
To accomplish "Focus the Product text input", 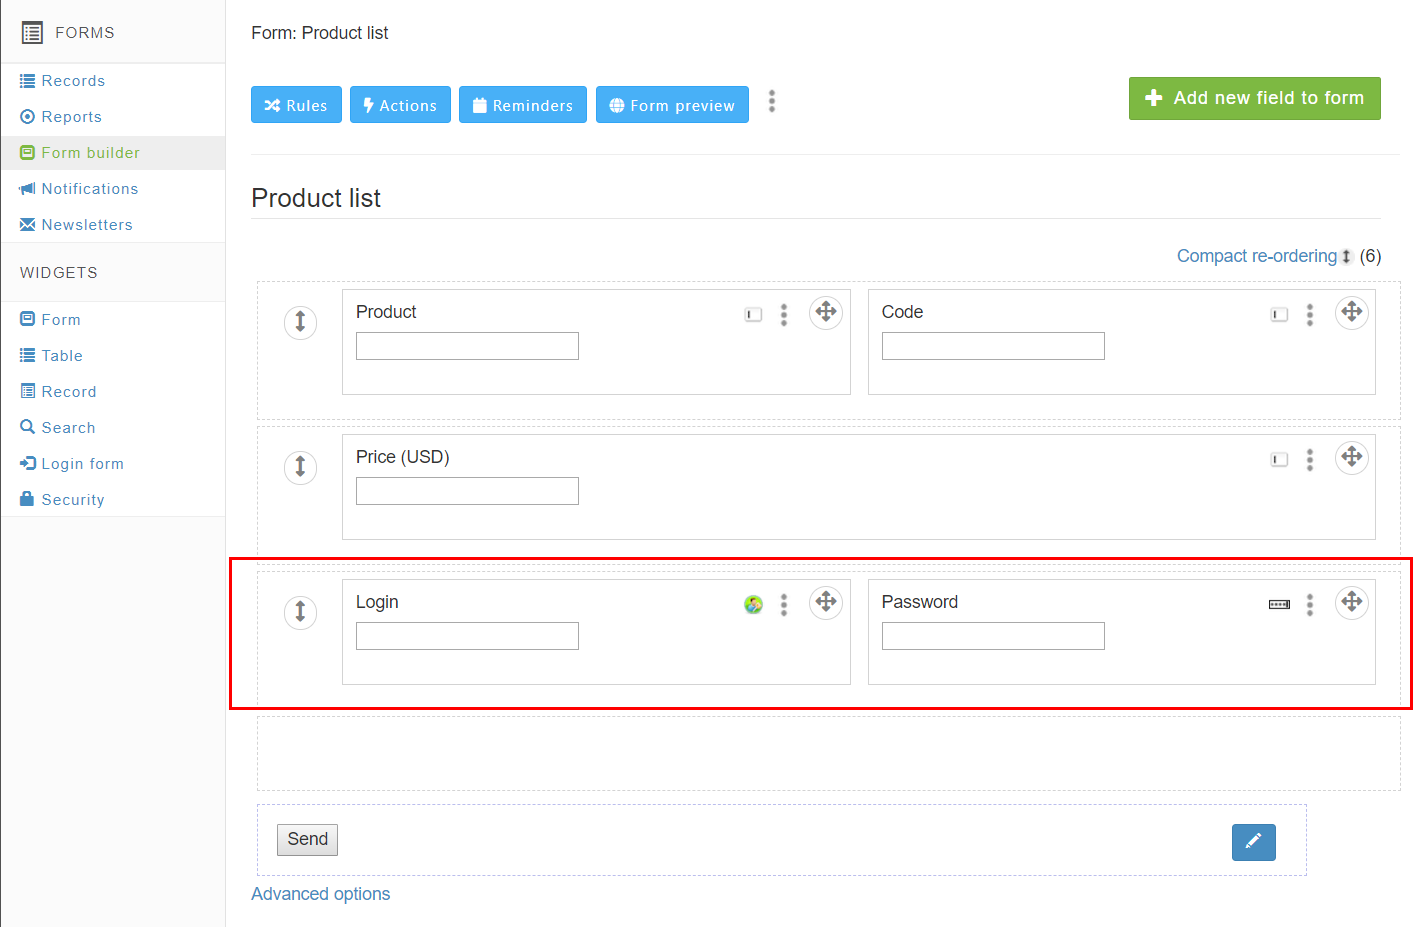I will point(467,346).
